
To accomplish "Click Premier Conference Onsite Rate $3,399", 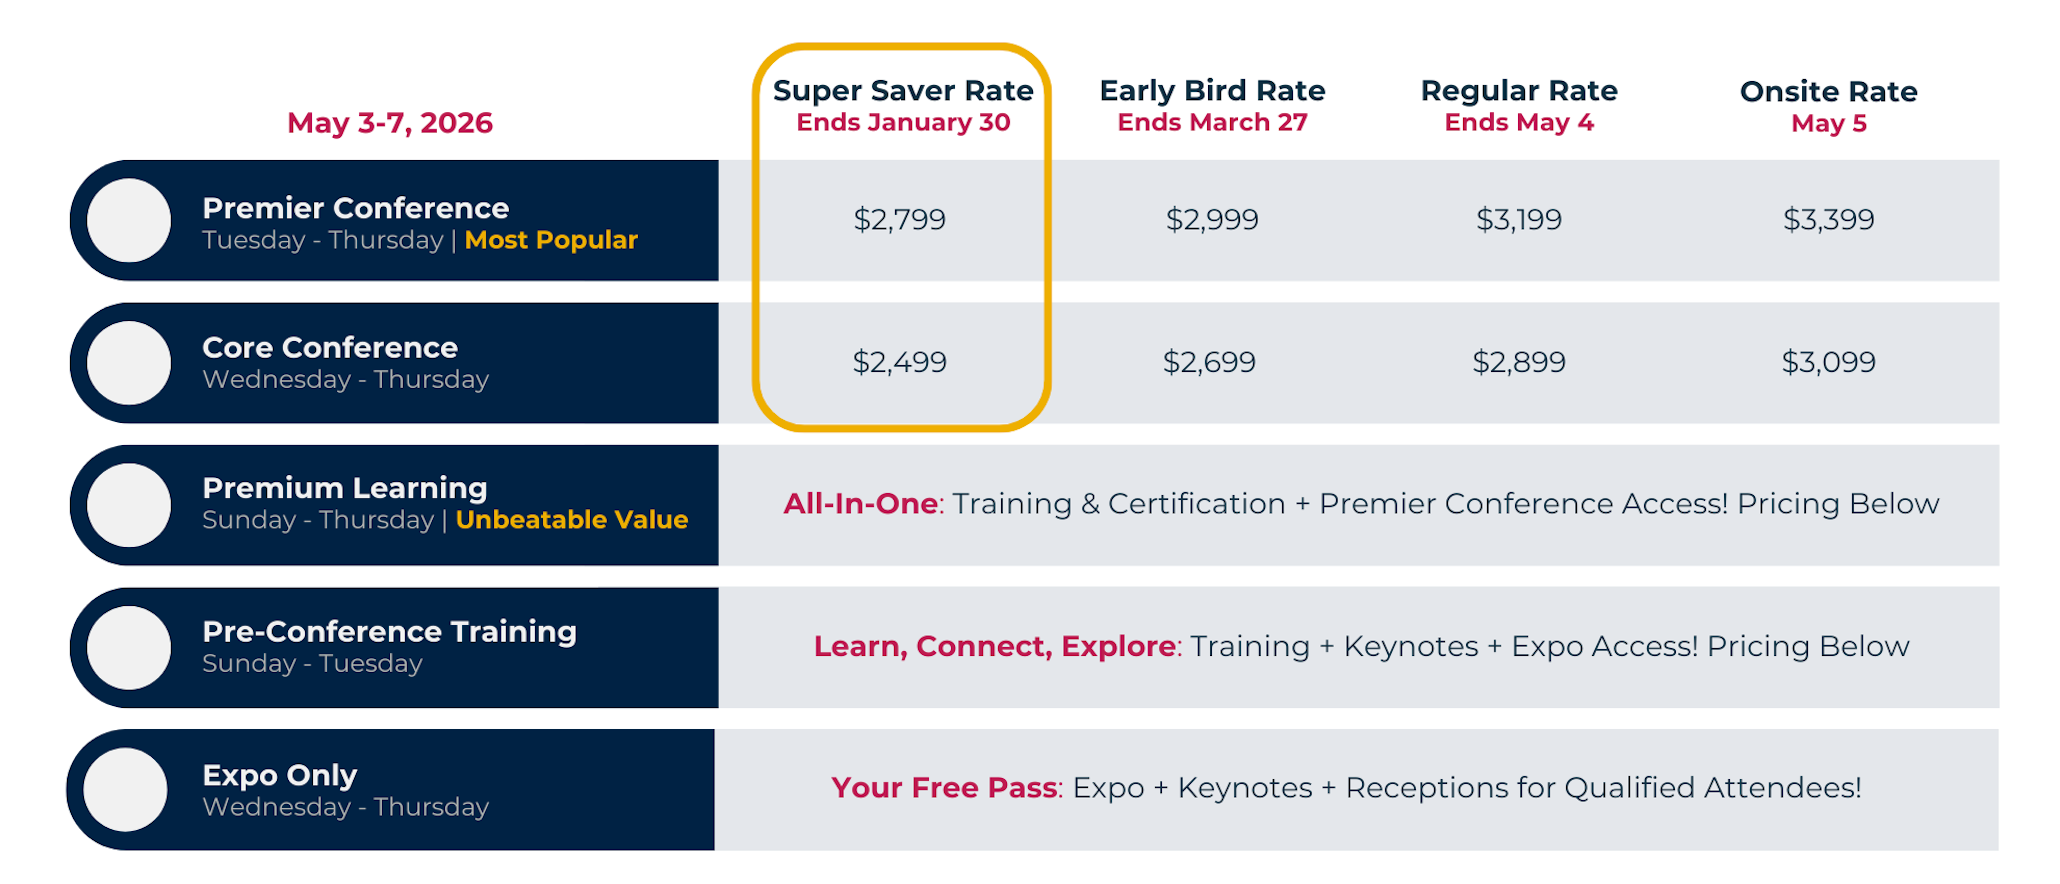I will click(x=1829, y=220).
